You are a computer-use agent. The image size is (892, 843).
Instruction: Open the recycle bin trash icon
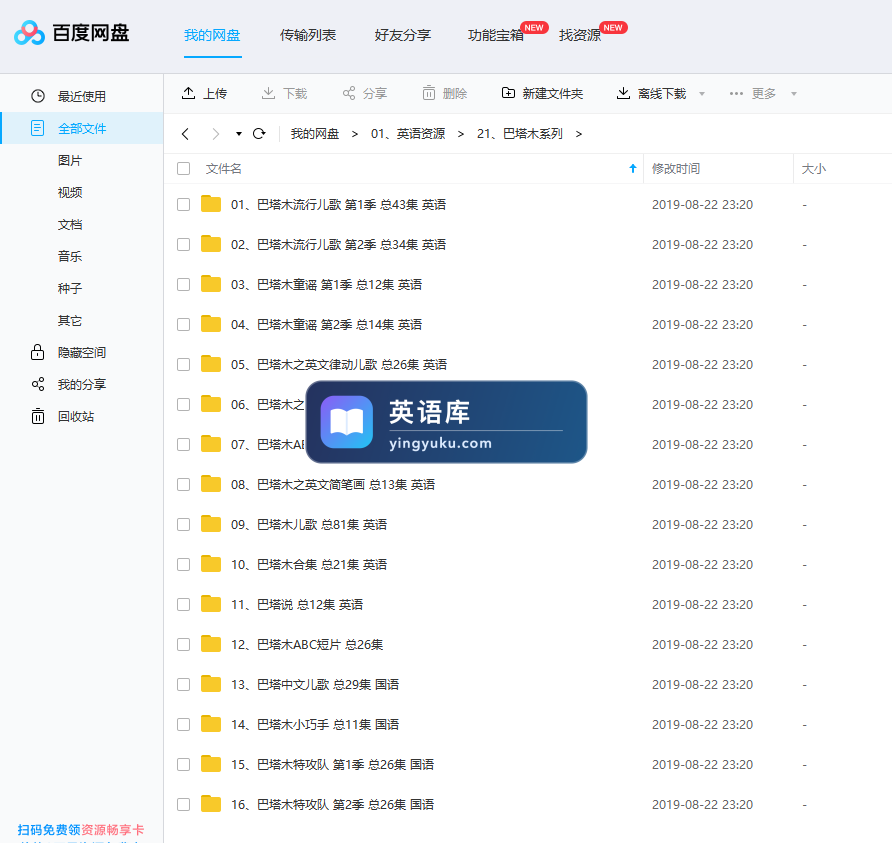tap(38, 416)
